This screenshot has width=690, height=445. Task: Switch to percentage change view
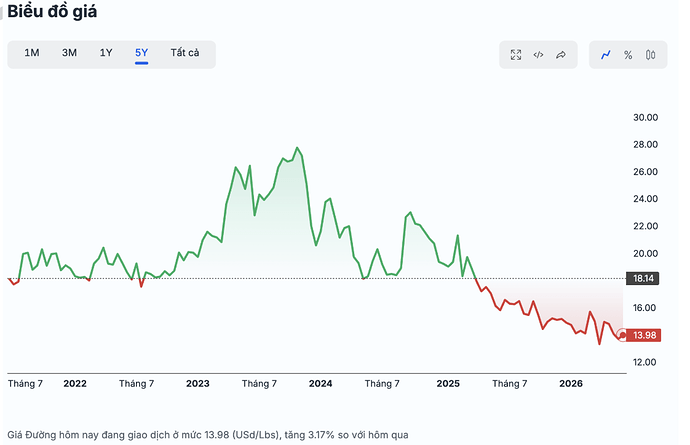coord(628,55)
